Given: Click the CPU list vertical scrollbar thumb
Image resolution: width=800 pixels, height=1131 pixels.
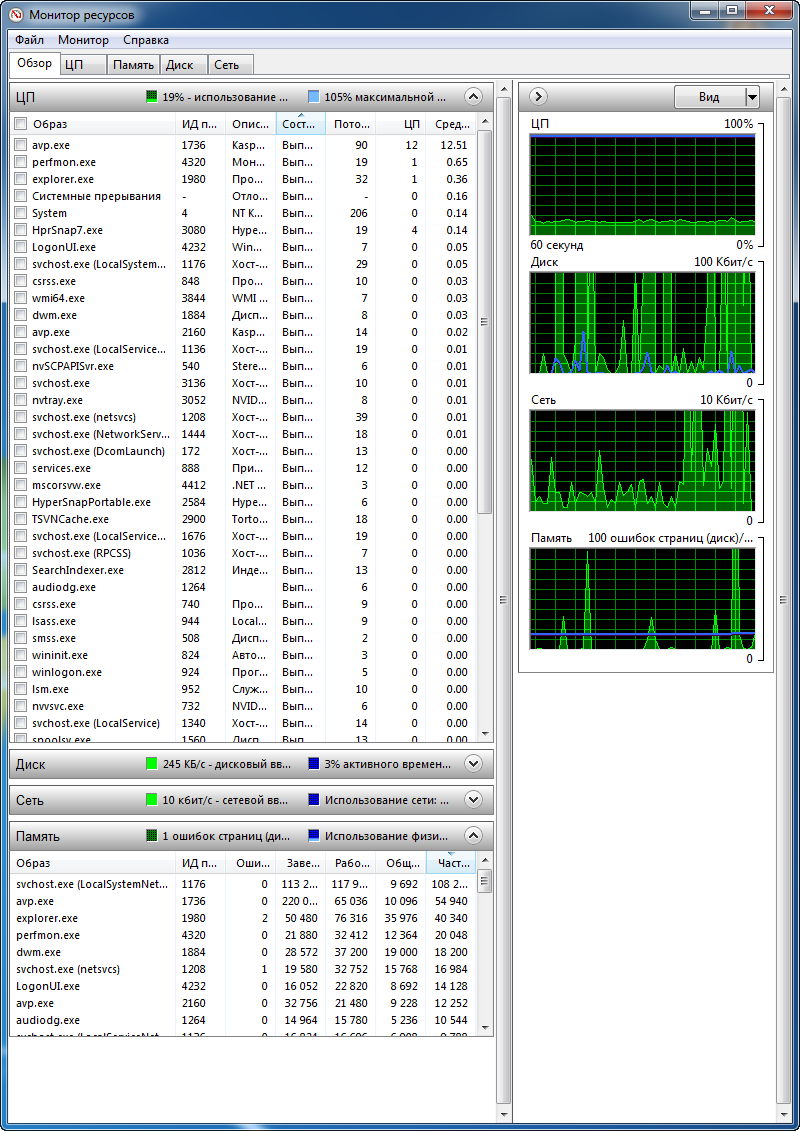Looking at the screenshot, I should point(485,322).
